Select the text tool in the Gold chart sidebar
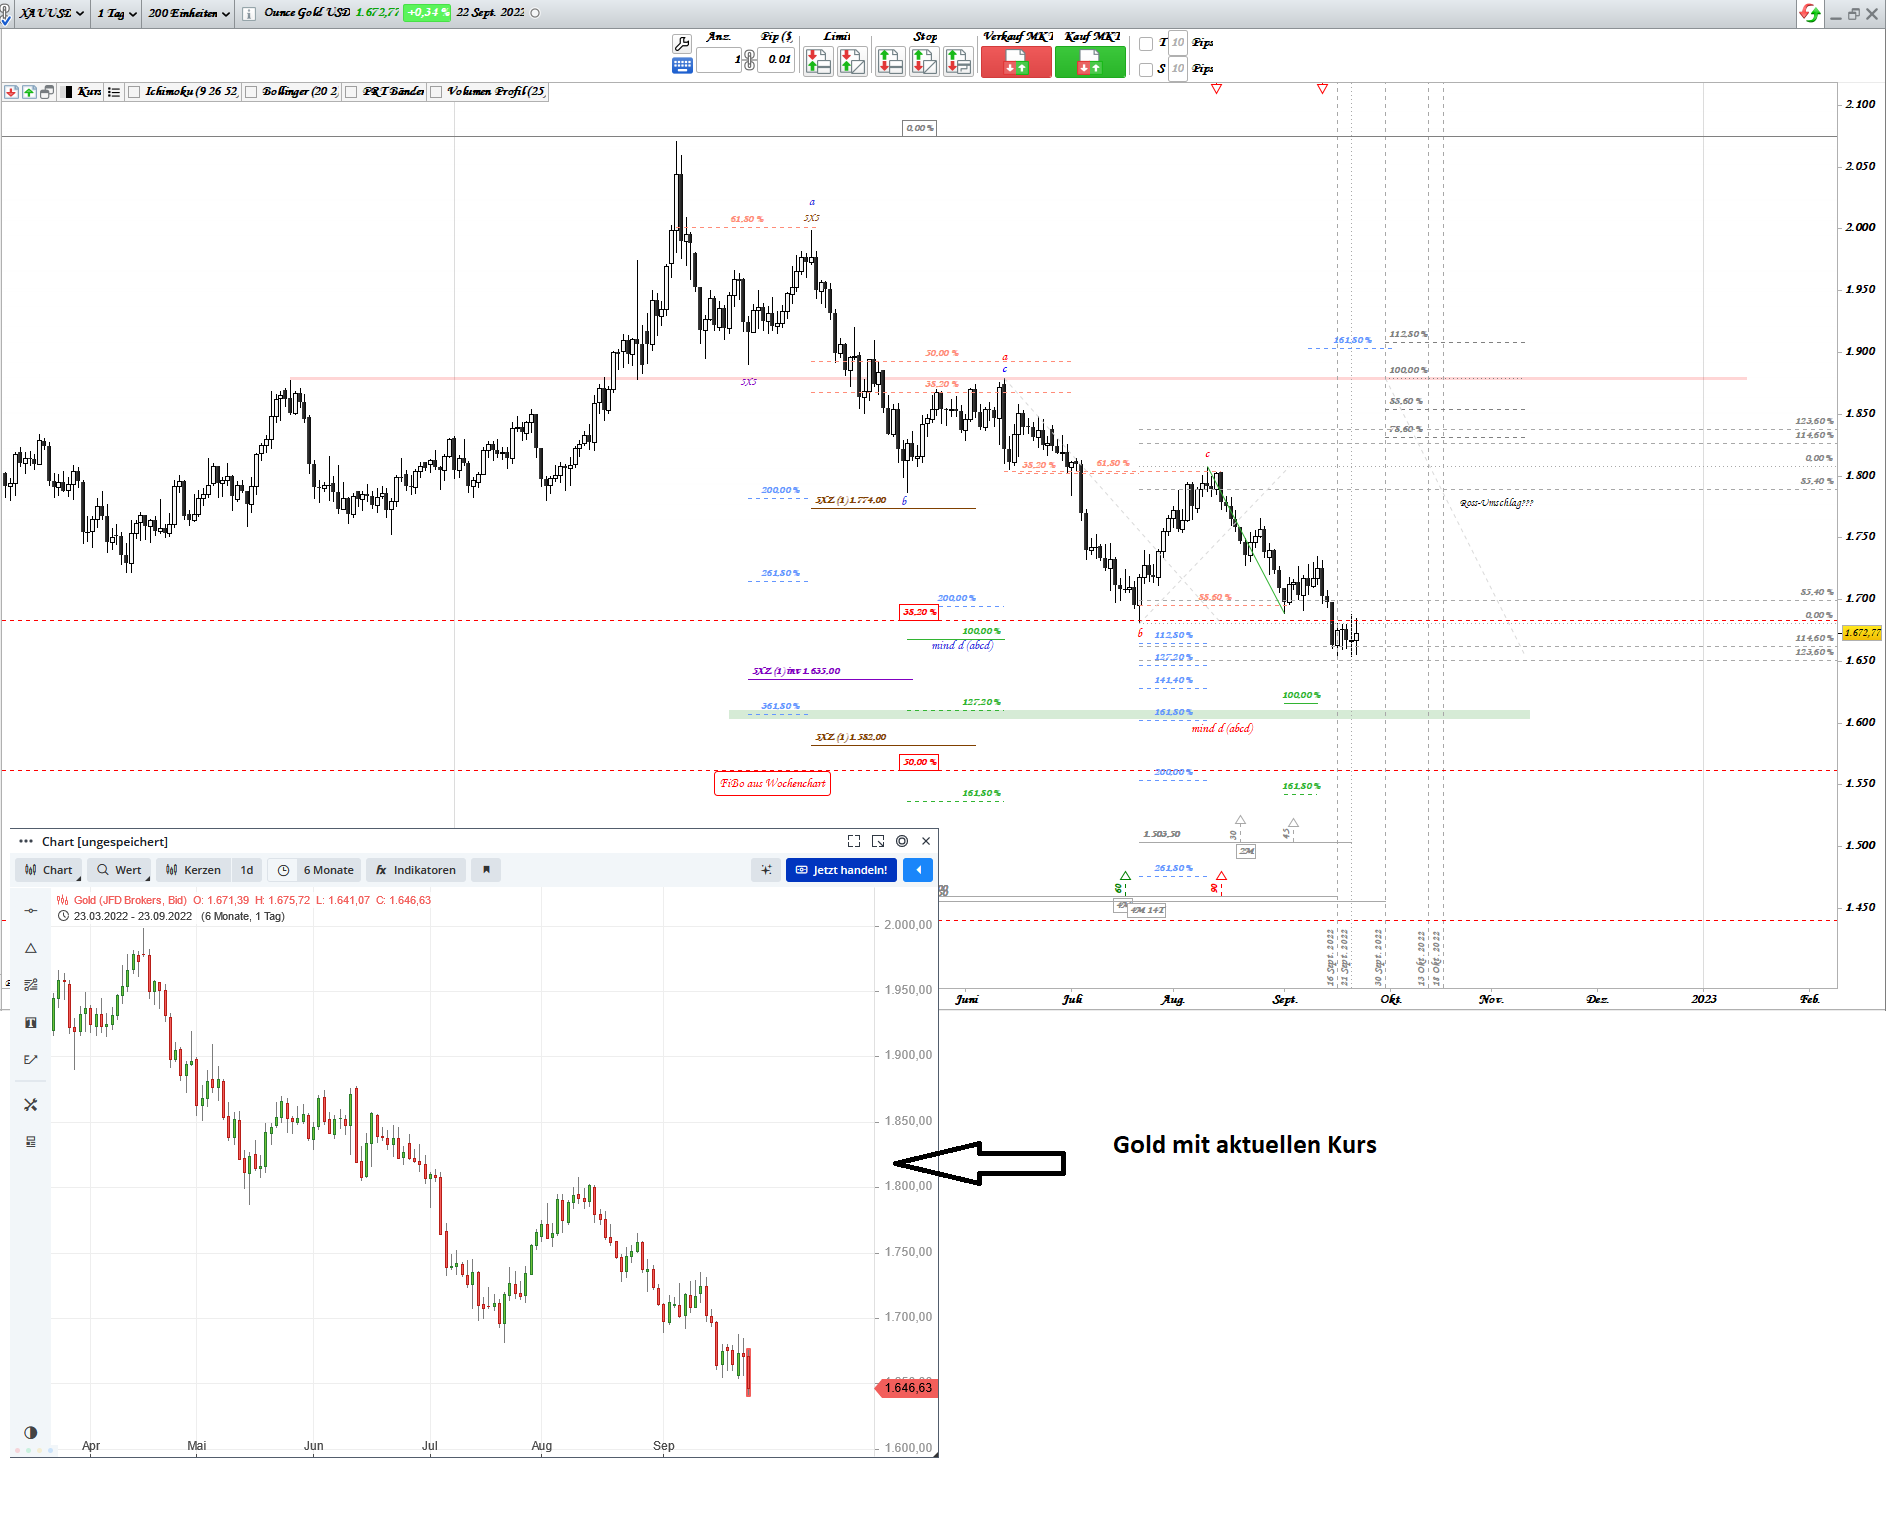 (x=31, y=1022)
